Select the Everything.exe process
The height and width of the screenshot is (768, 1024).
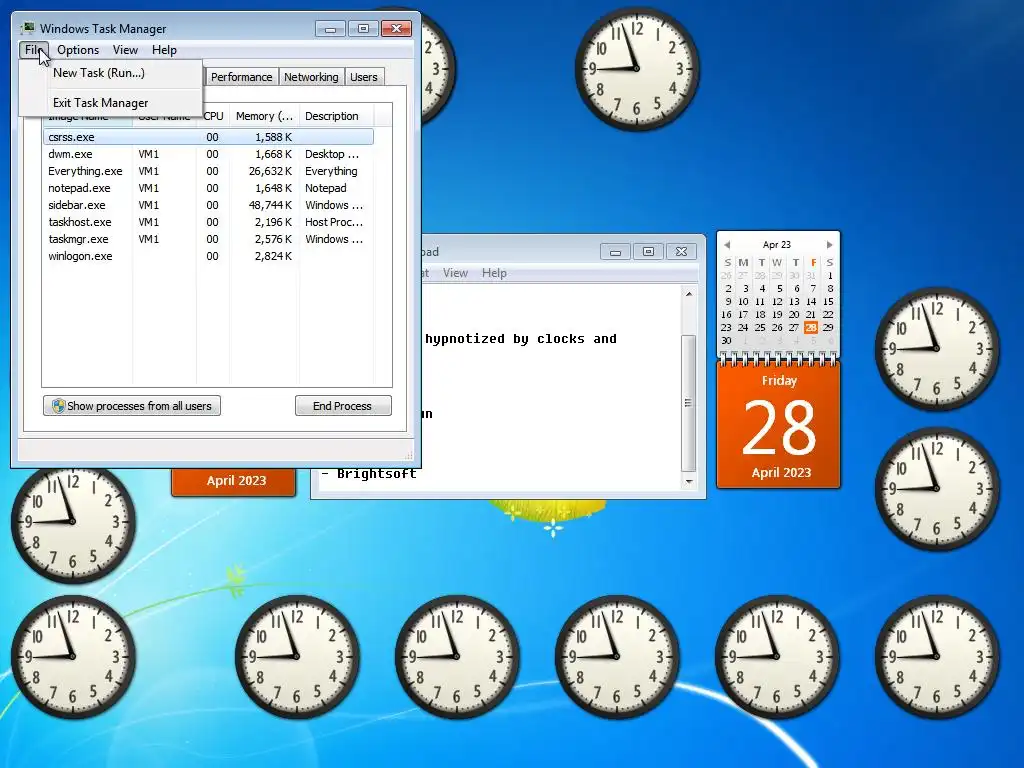tap(208, 171)
